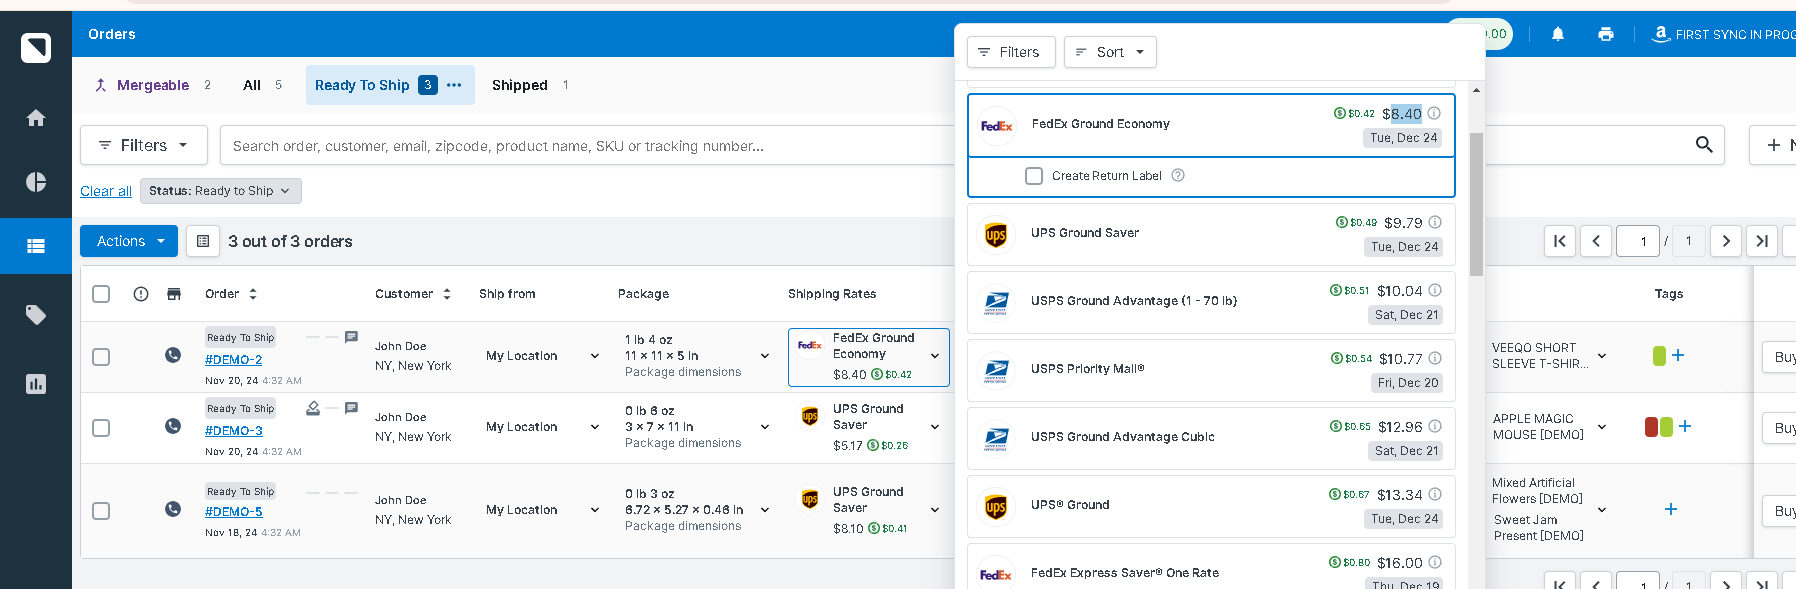Screen dimensions: 1796x589
Task: Open Status: Ready to Ship filter chip
Action: tap(220, 191)
